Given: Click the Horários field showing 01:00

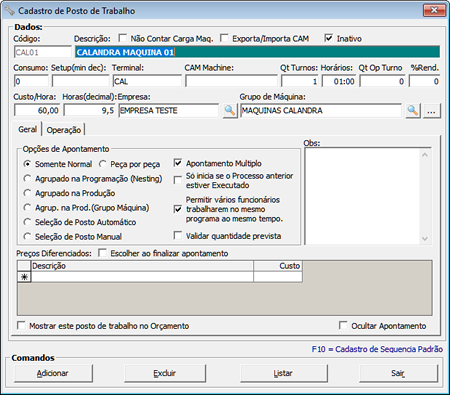Looking at the screenshot, I should click(339, 81).
